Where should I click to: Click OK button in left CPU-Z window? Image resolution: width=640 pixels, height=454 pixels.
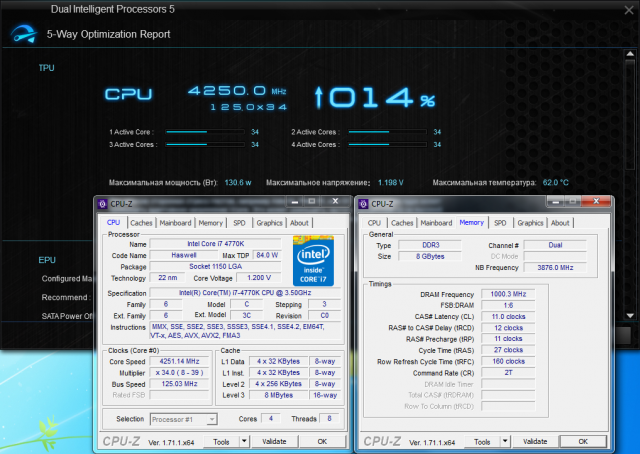pyautogui.click(x=322, y=441)
